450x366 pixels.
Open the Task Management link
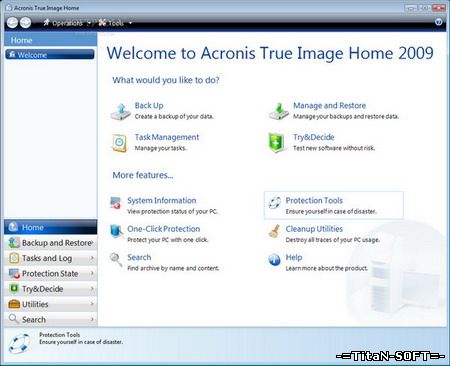(x=167, y=137)
